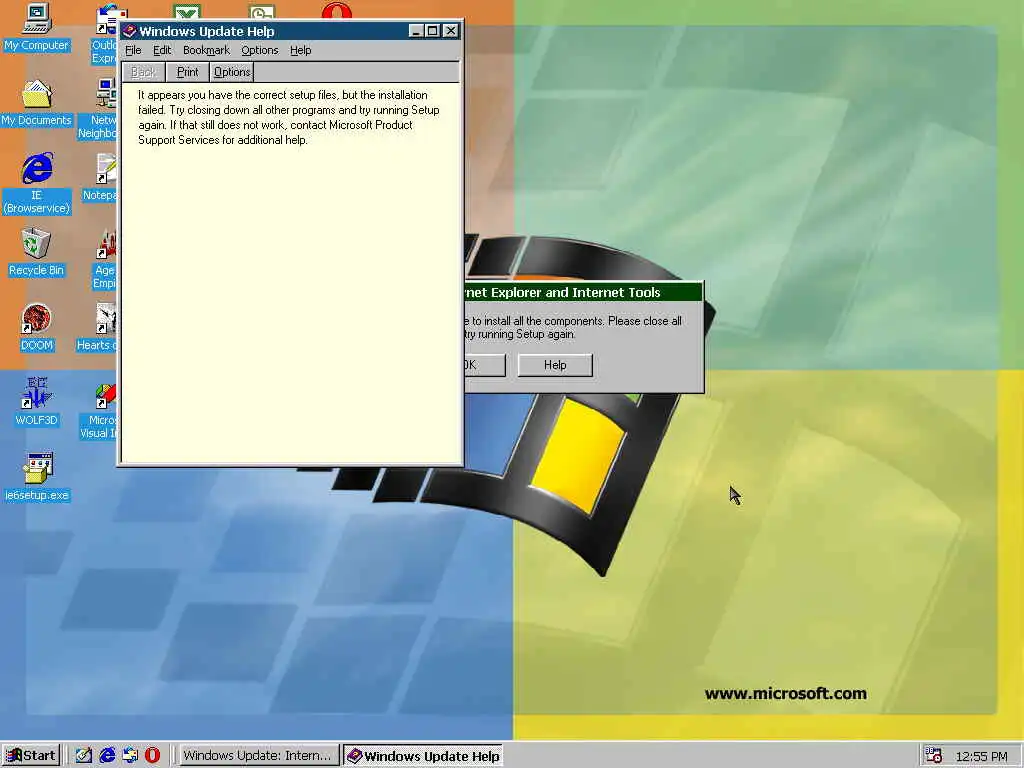Viewport: 1024px width, 768px height.
Task: Click OK in the setup error dialog
Action: click(484, 365)
